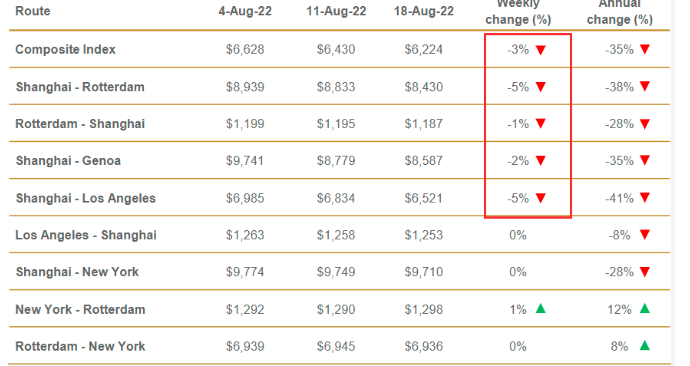The height and width of the screenshot is (366, 690).
Task: Click the Weekly change (%) header
Action: (518, 12)
